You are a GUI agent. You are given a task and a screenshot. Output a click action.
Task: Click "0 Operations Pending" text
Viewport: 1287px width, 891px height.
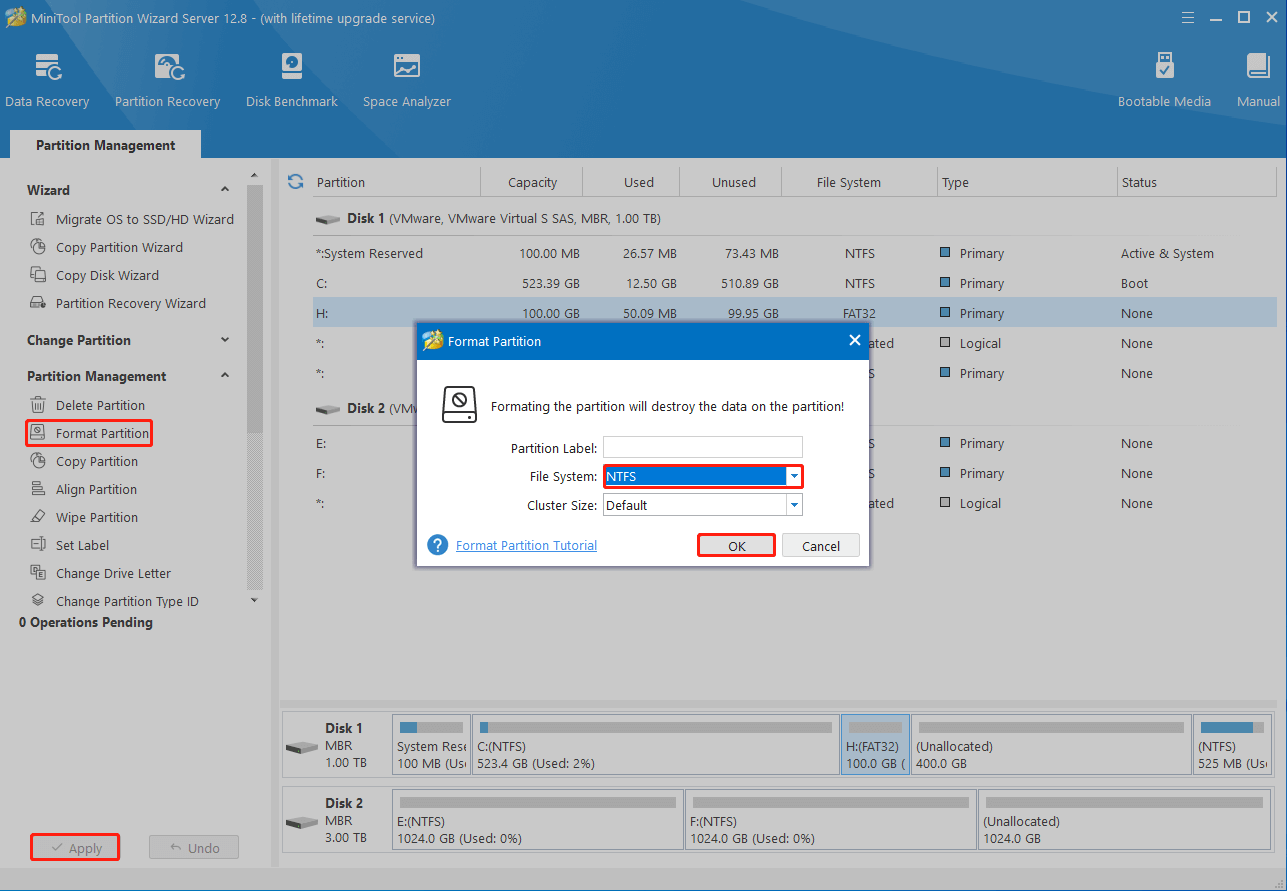point(86,622)
